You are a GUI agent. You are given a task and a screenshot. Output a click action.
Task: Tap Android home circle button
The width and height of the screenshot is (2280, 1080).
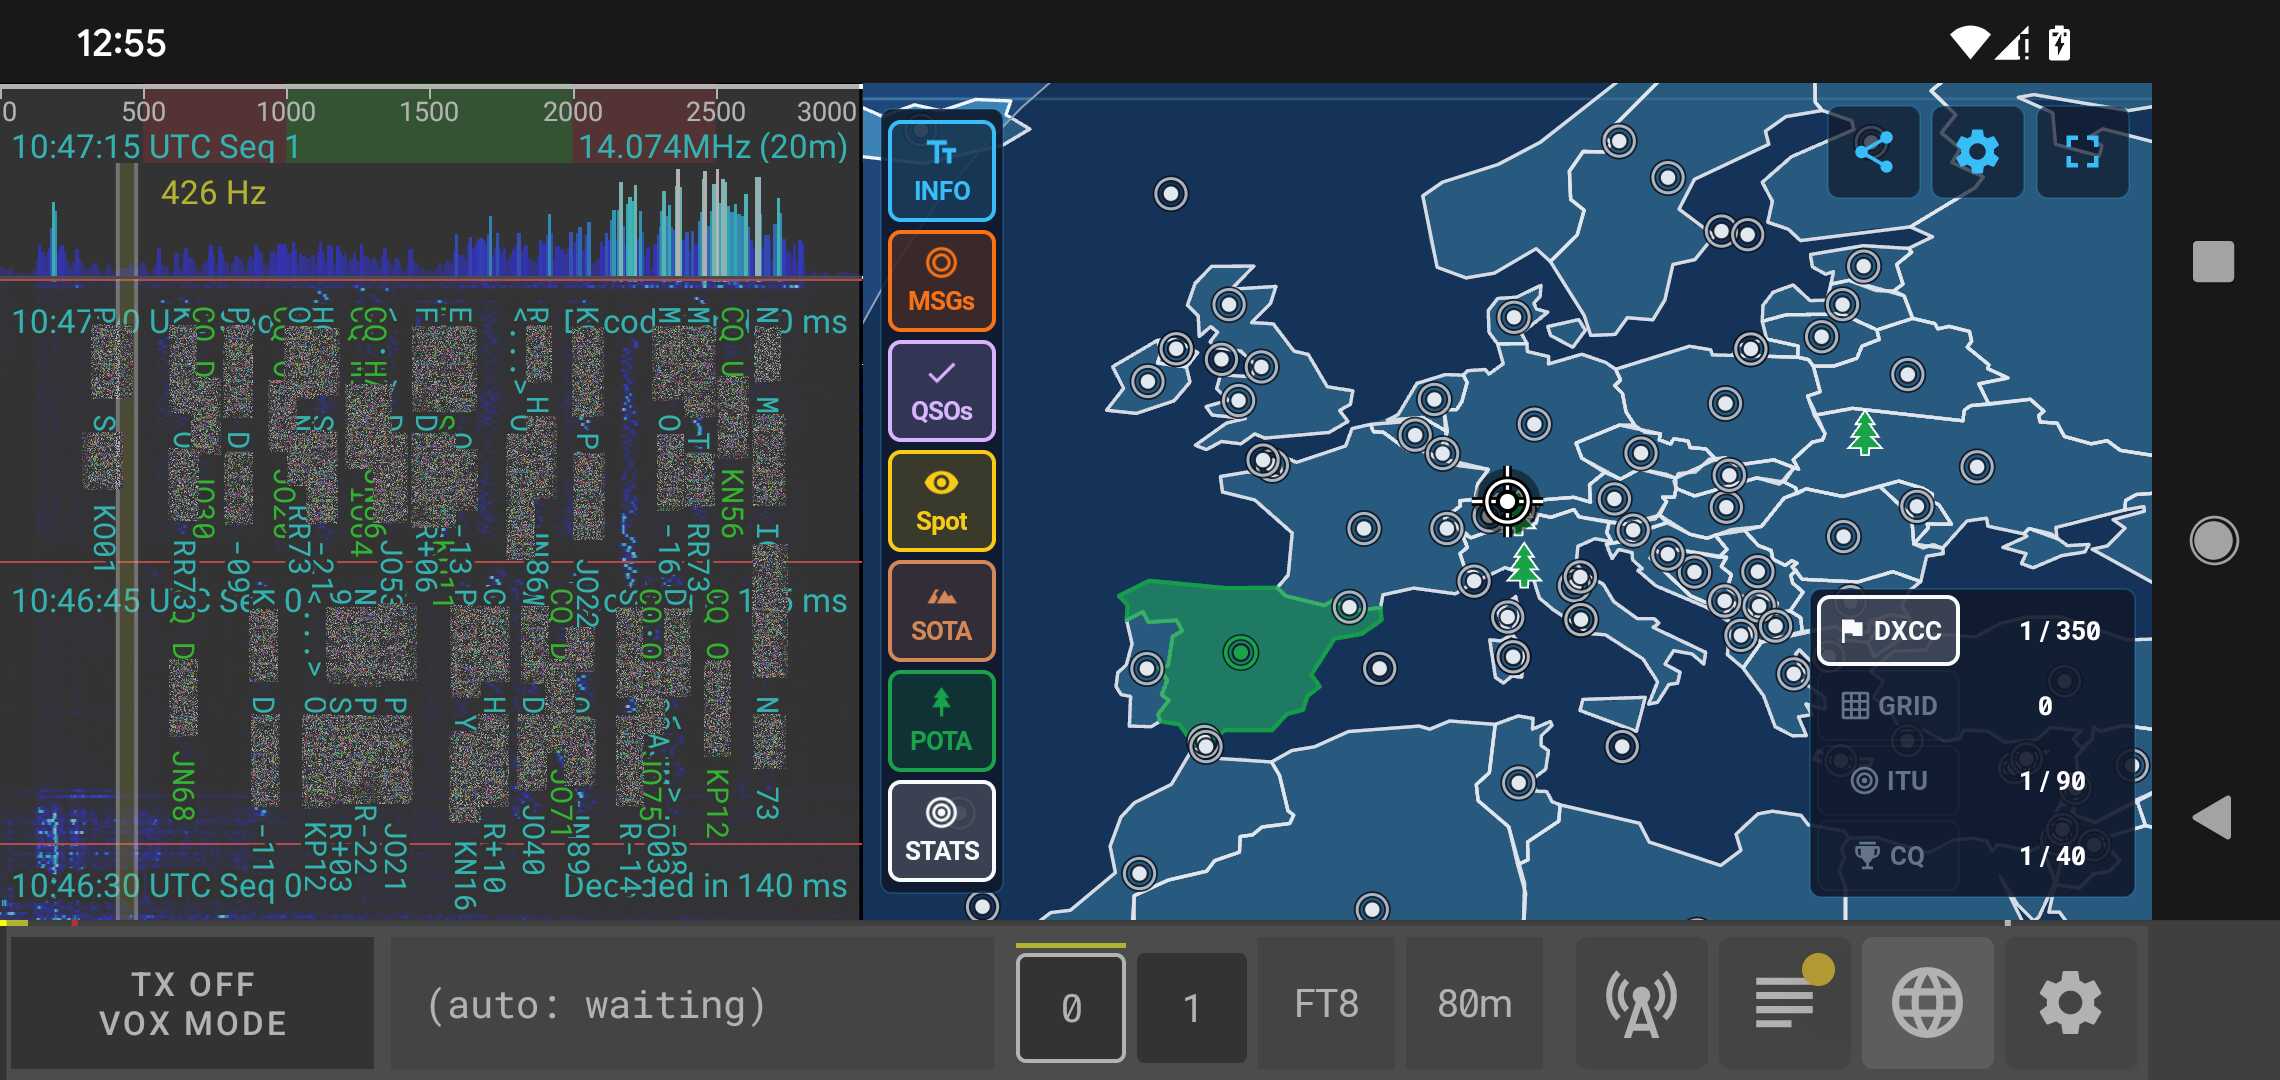pyautogui.click(x=2213, y=541)
